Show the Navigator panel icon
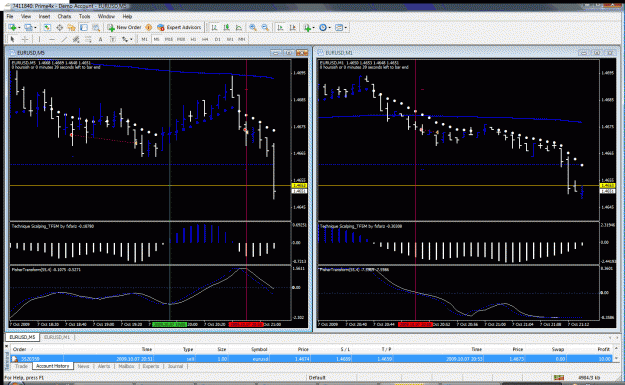Image resolution: width=625 pixels, height=385 pixels. coord(71,28)
